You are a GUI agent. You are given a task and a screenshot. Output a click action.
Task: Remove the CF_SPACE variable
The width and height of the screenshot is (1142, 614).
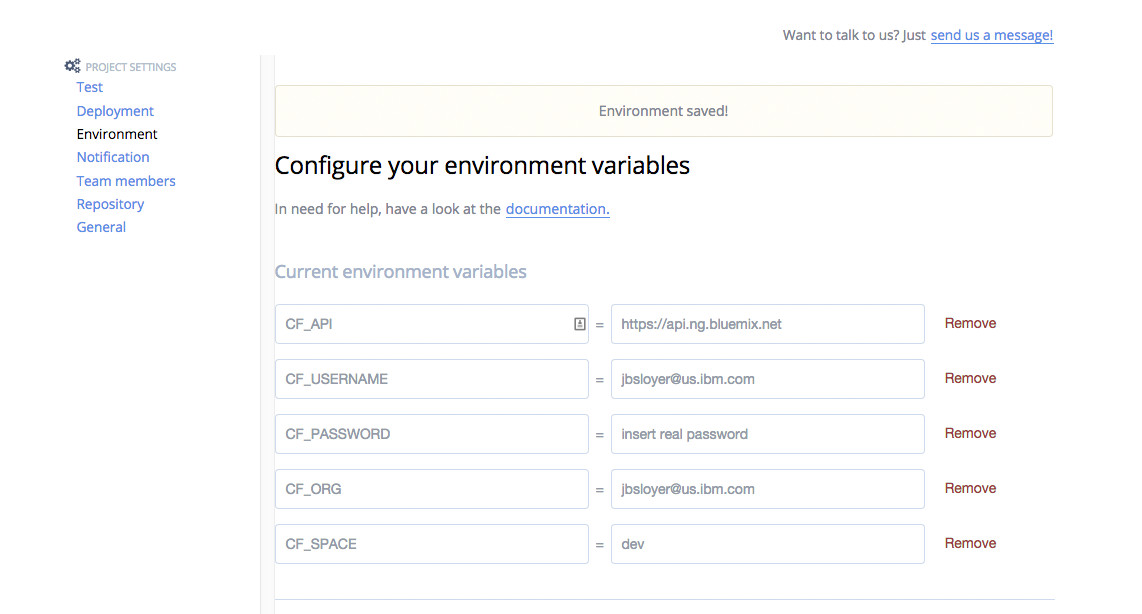pyautogui.click(x=970, y=543)
